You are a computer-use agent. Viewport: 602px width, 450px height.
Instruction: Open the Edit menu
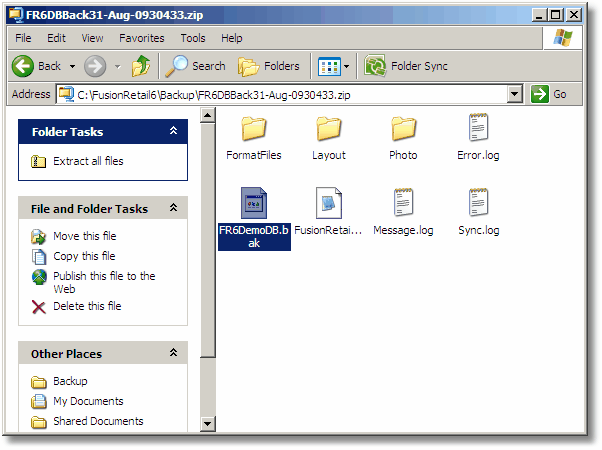point(56,38)
